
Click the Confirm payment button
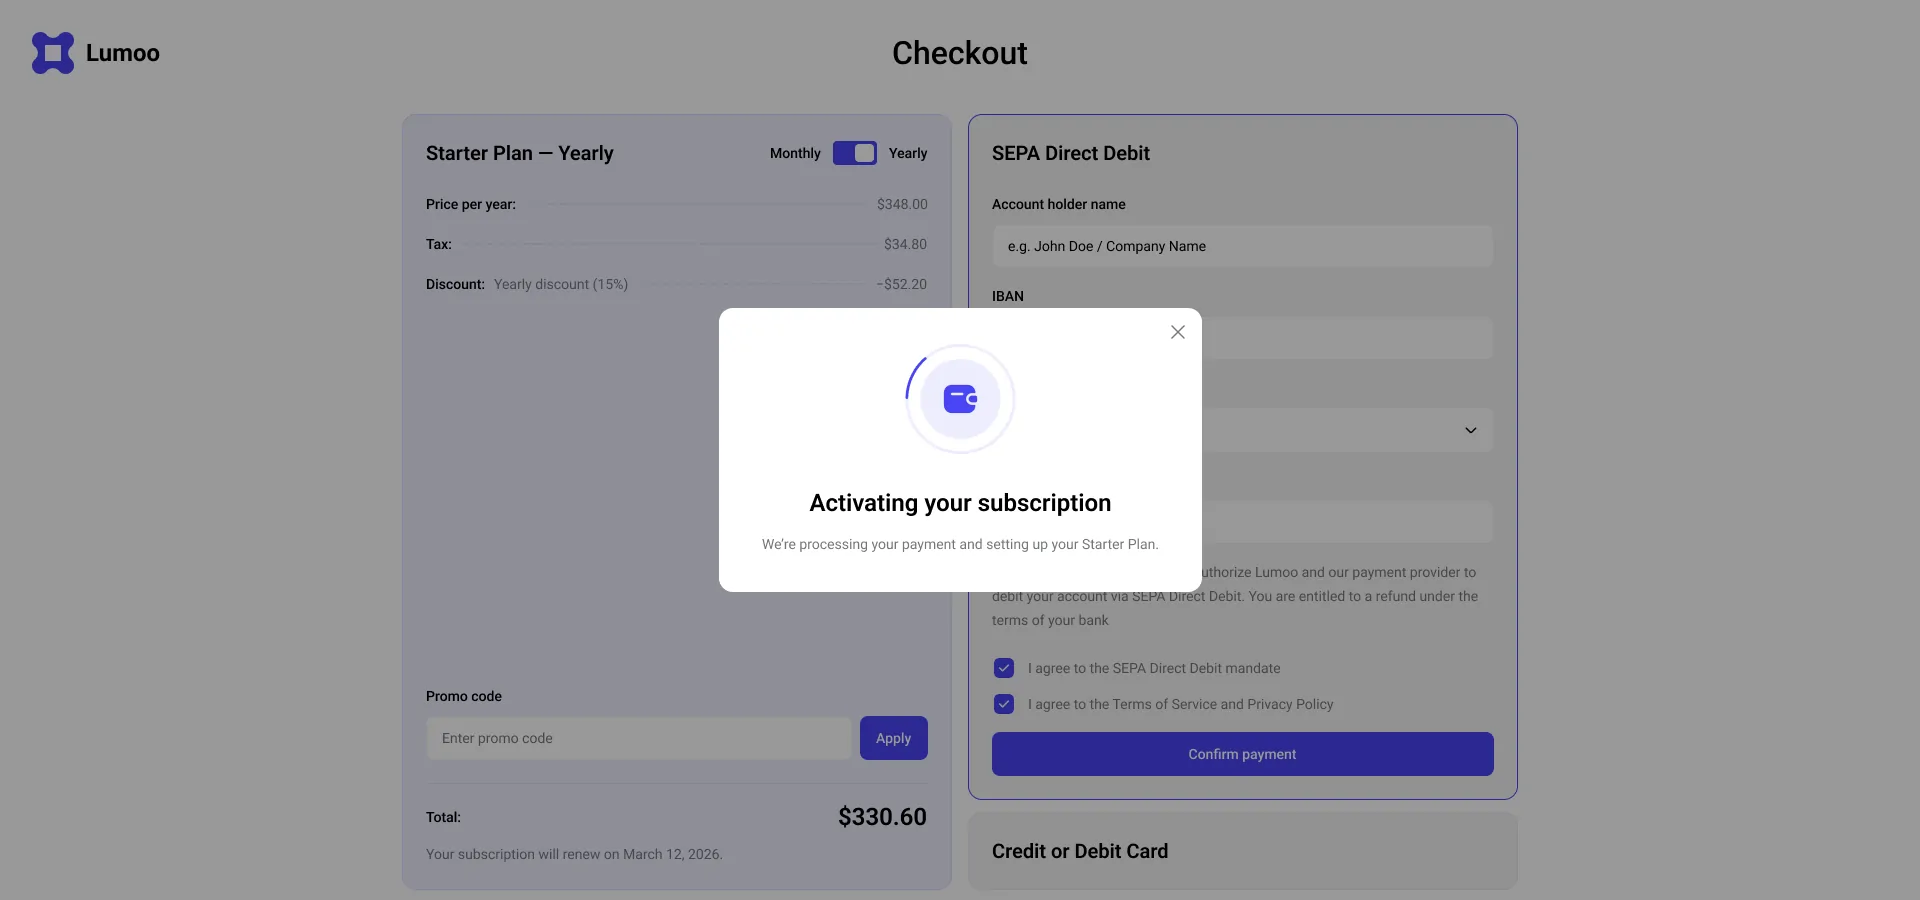(1243, 754)
